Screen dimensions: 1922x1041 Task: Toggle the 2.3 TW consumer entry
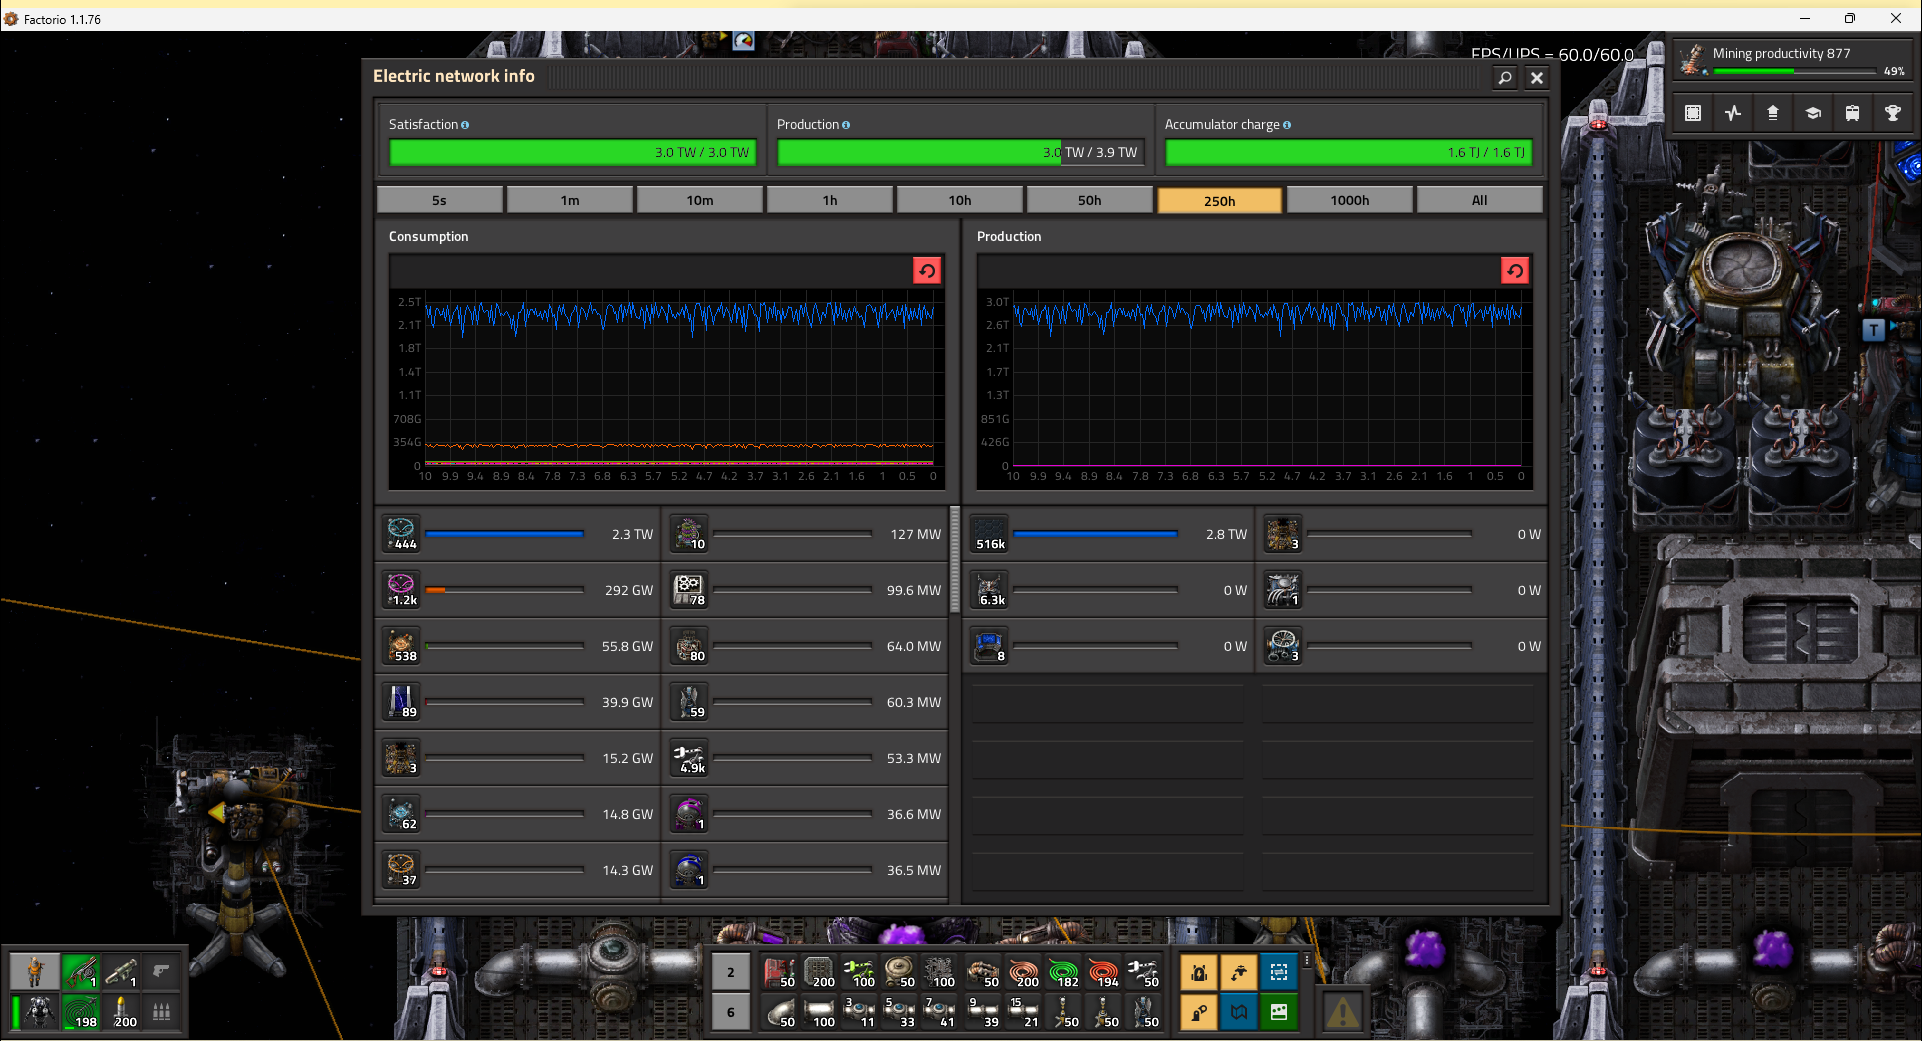coord(518,534)
